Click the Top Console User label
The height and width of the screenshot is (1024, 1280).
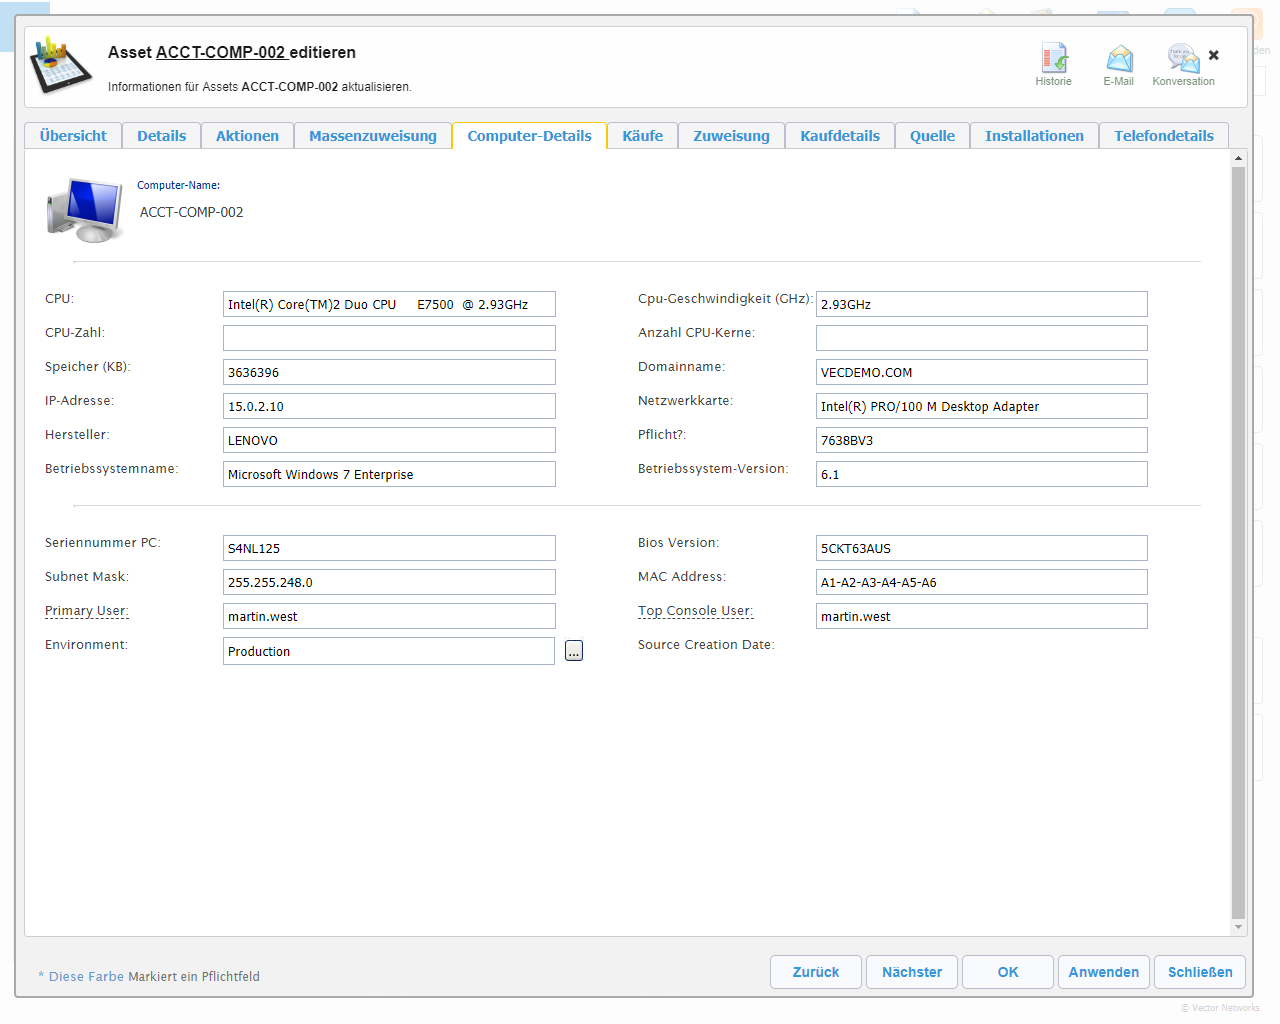point(696,611)
